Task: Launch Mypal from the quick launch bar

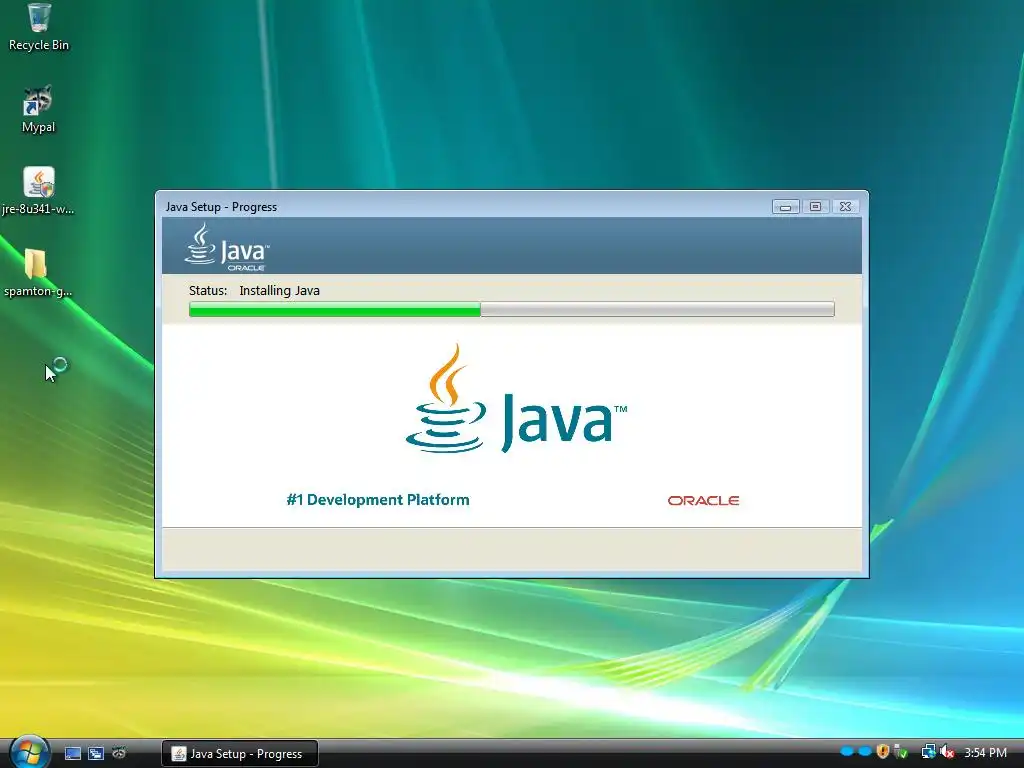Action: pos(119,753)
